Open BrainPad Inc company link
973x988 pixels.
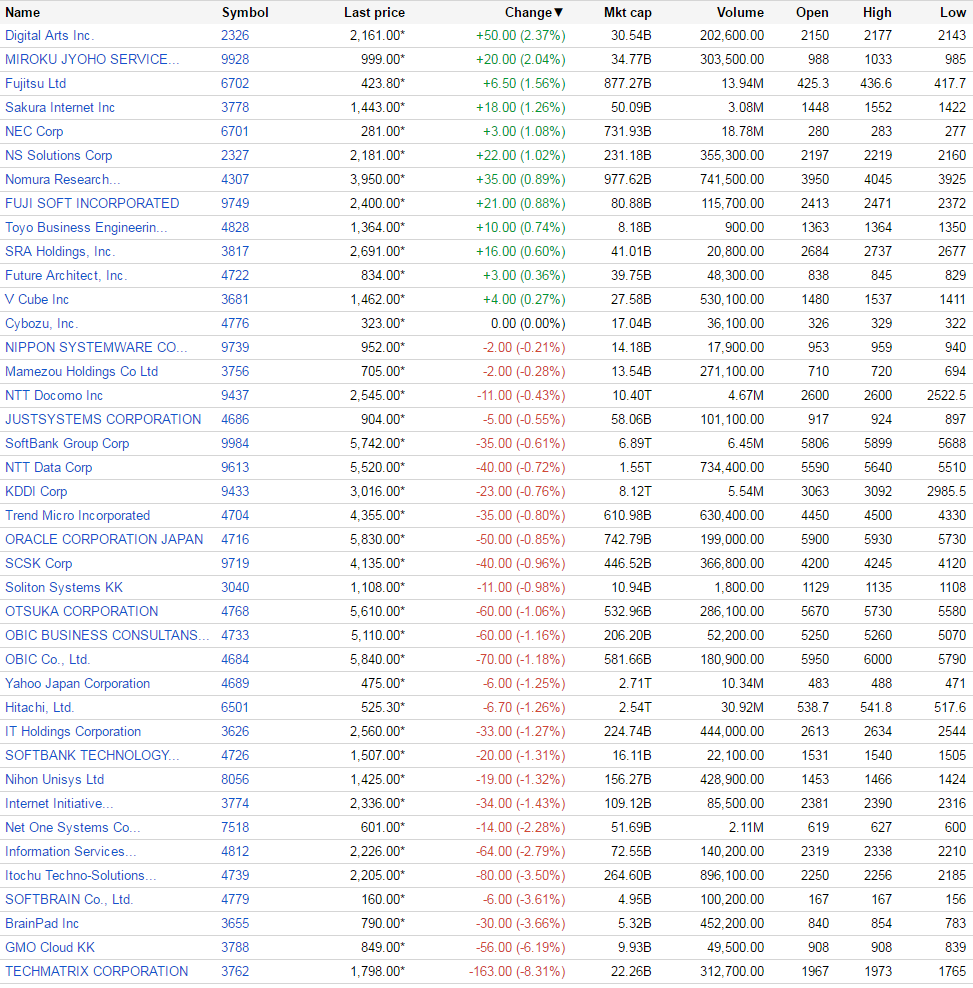click(42, 922)
